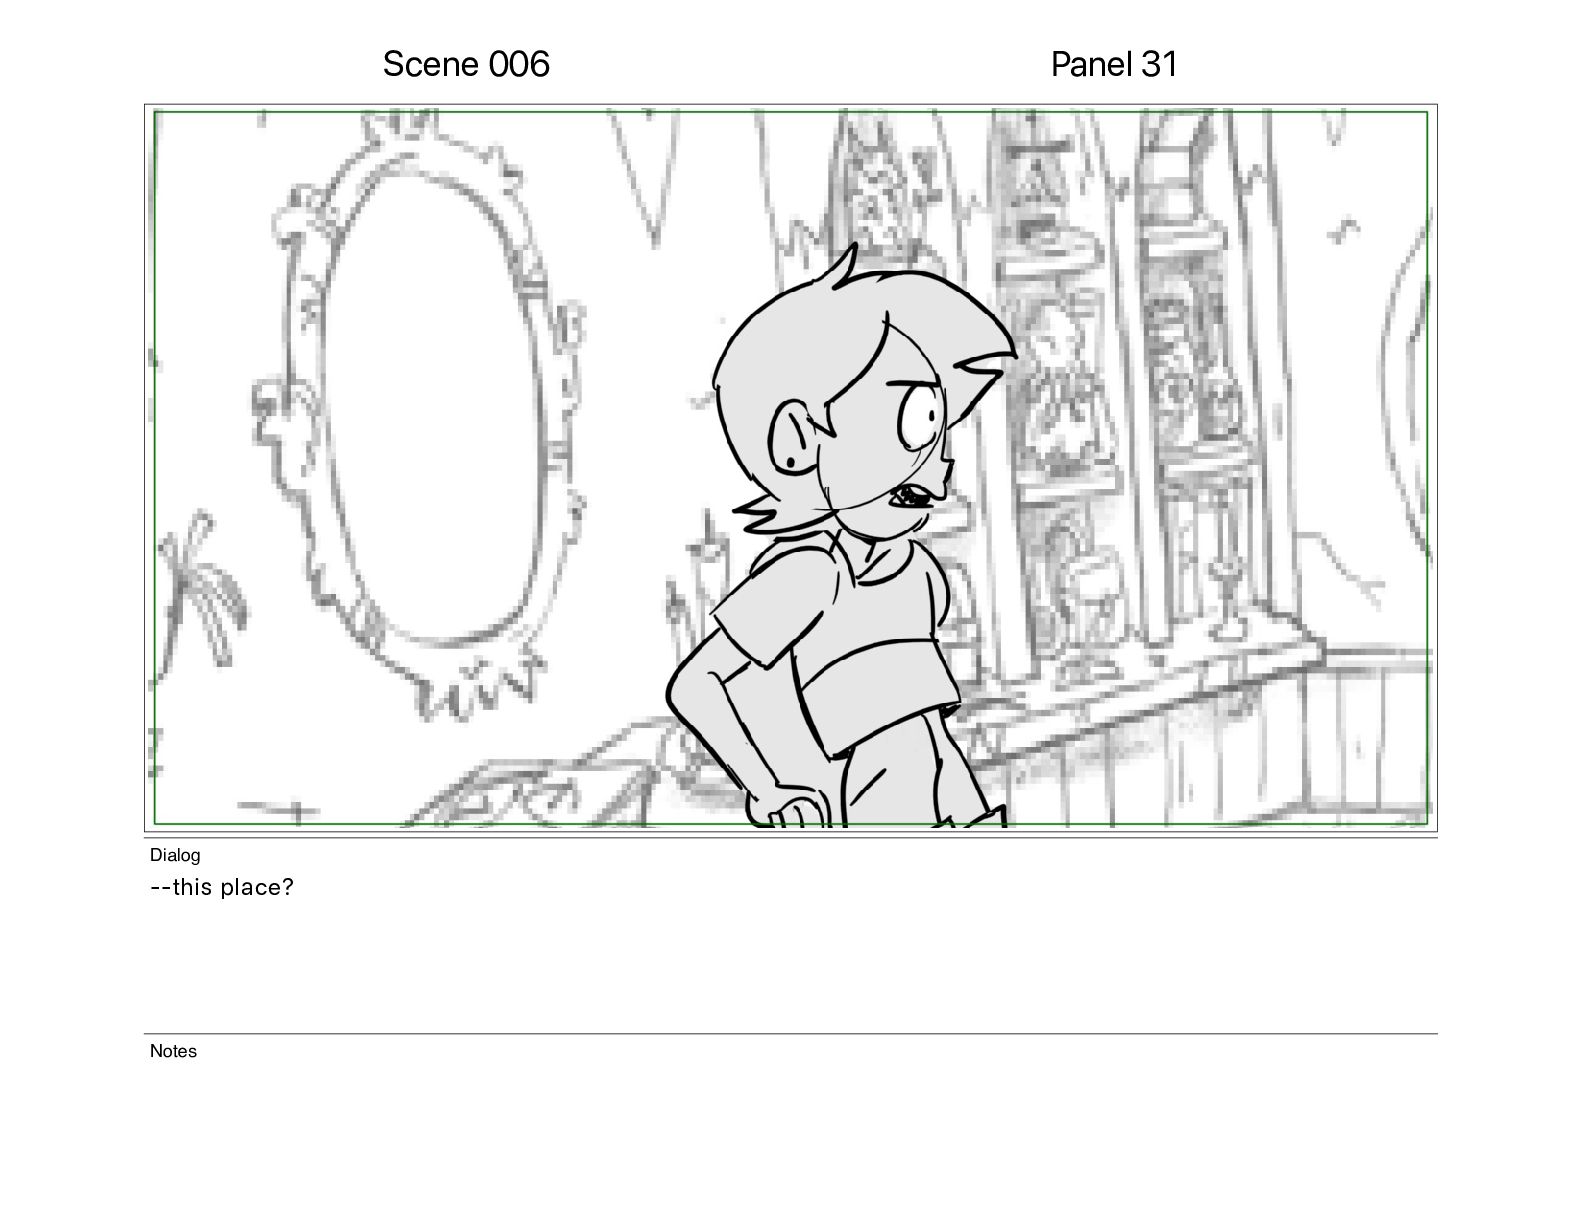Click the Panel 31 heading
1584x1224 pixels.
[1114, 64]
